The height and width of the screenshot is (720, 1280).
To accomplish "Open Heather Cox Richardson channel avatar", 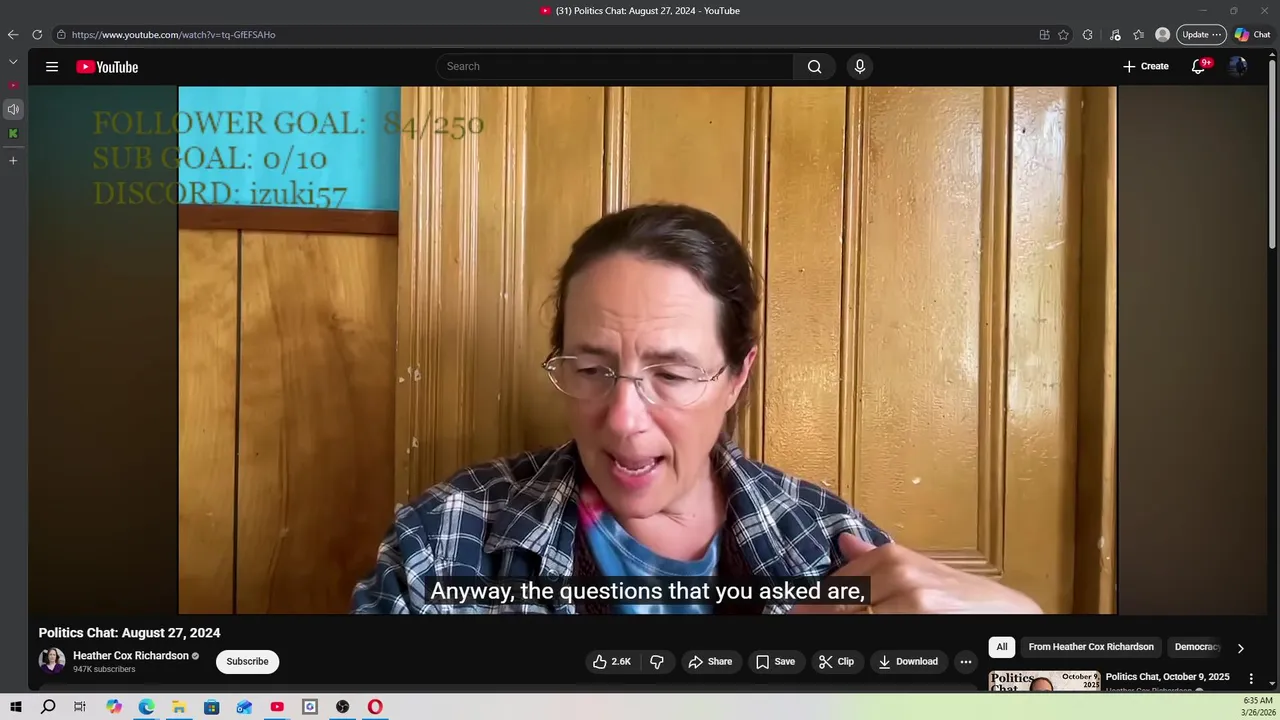I will [x=52, y=661].
